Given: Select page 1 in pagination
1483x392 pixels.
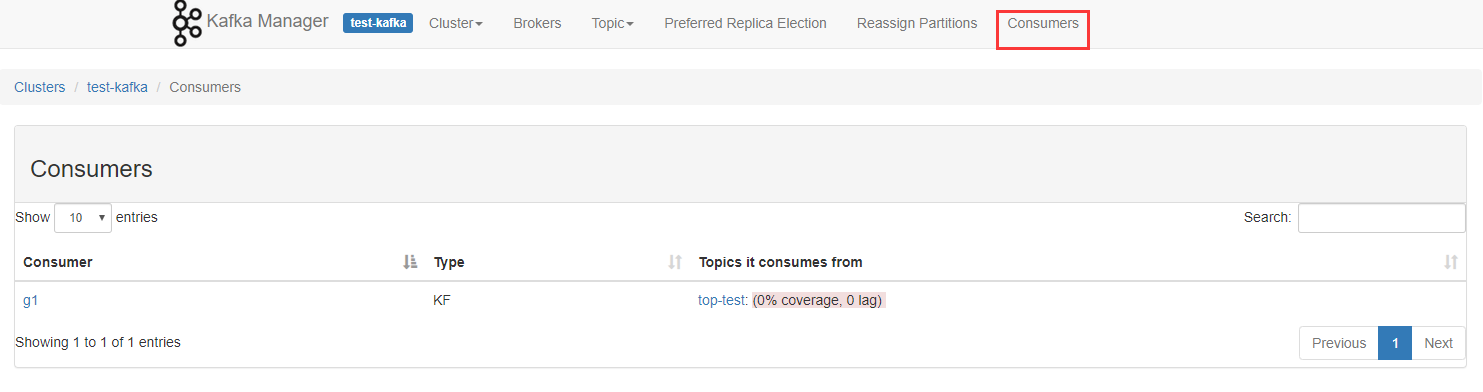Looking at the screenshot, I should (1395, 343).
